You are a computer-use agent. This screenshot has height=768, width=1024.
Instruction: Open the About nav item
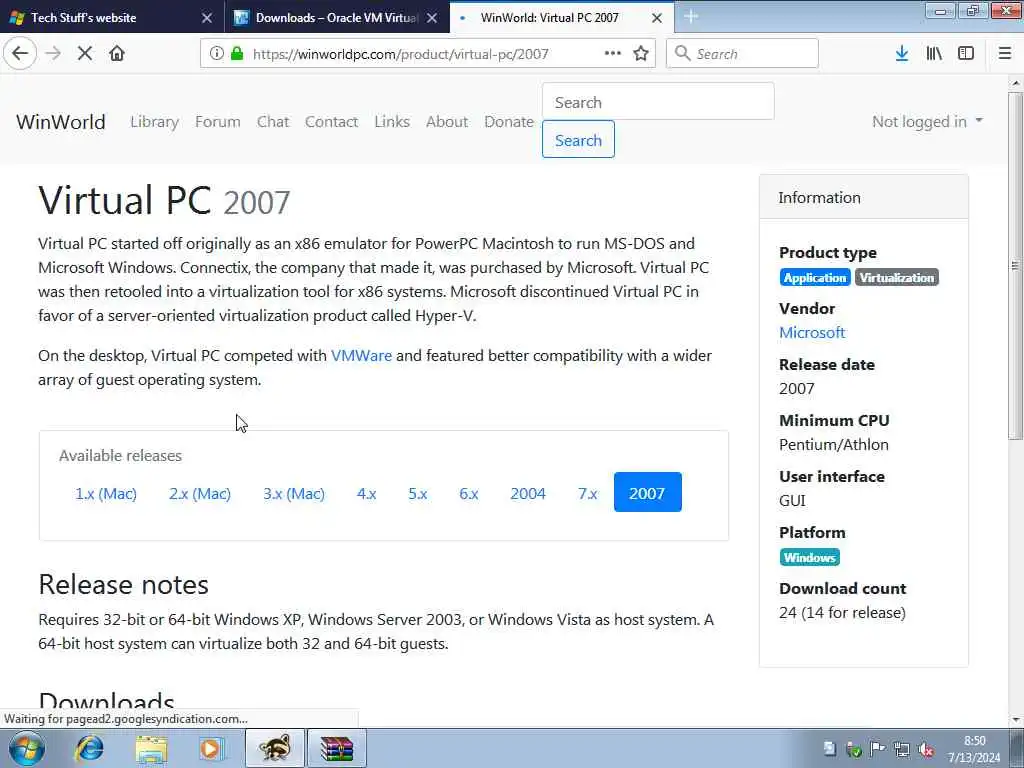tap(447, 121)
